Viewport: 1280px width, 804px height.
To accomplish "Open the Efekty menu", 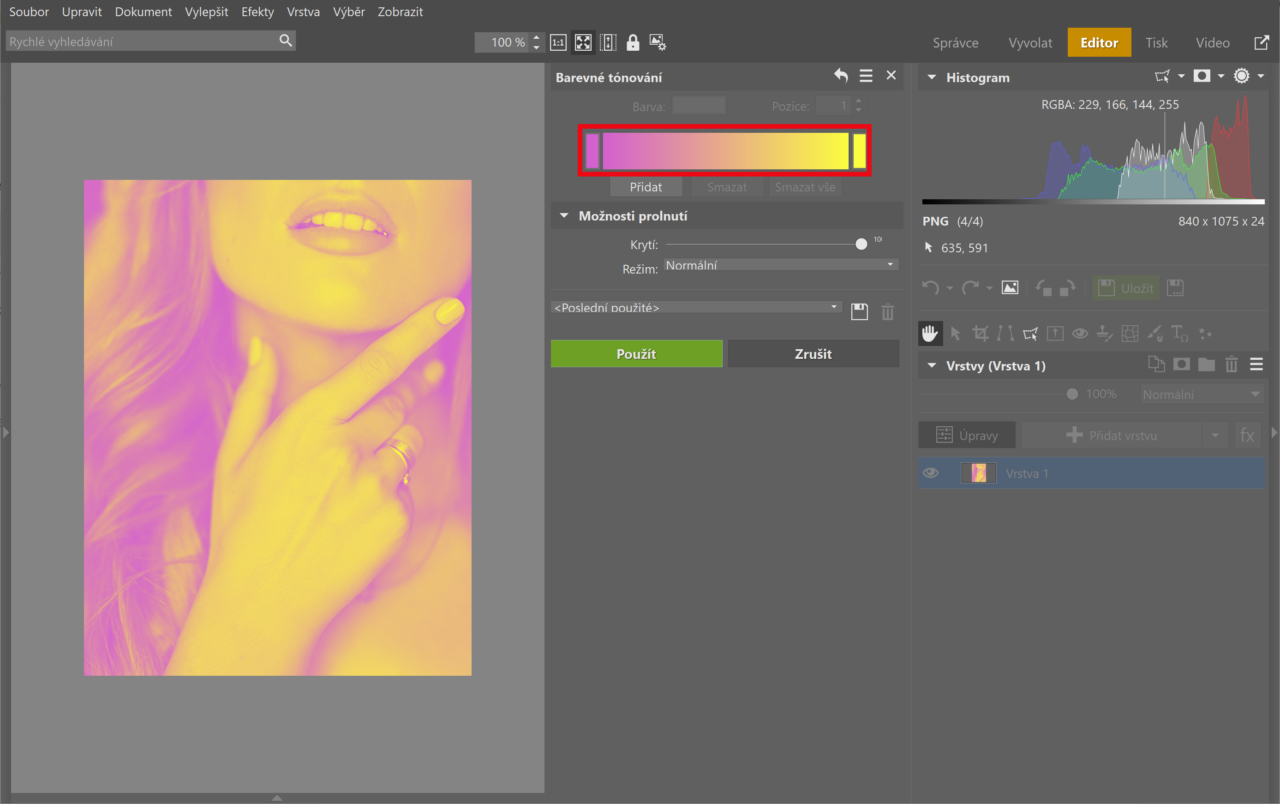I will pyautogui.click(x=258, y=12).
